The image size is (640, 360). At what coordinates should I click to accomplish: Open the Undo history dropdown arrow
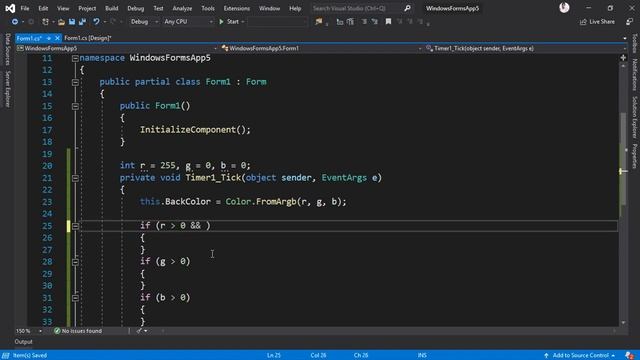click(x=105, y=22)
